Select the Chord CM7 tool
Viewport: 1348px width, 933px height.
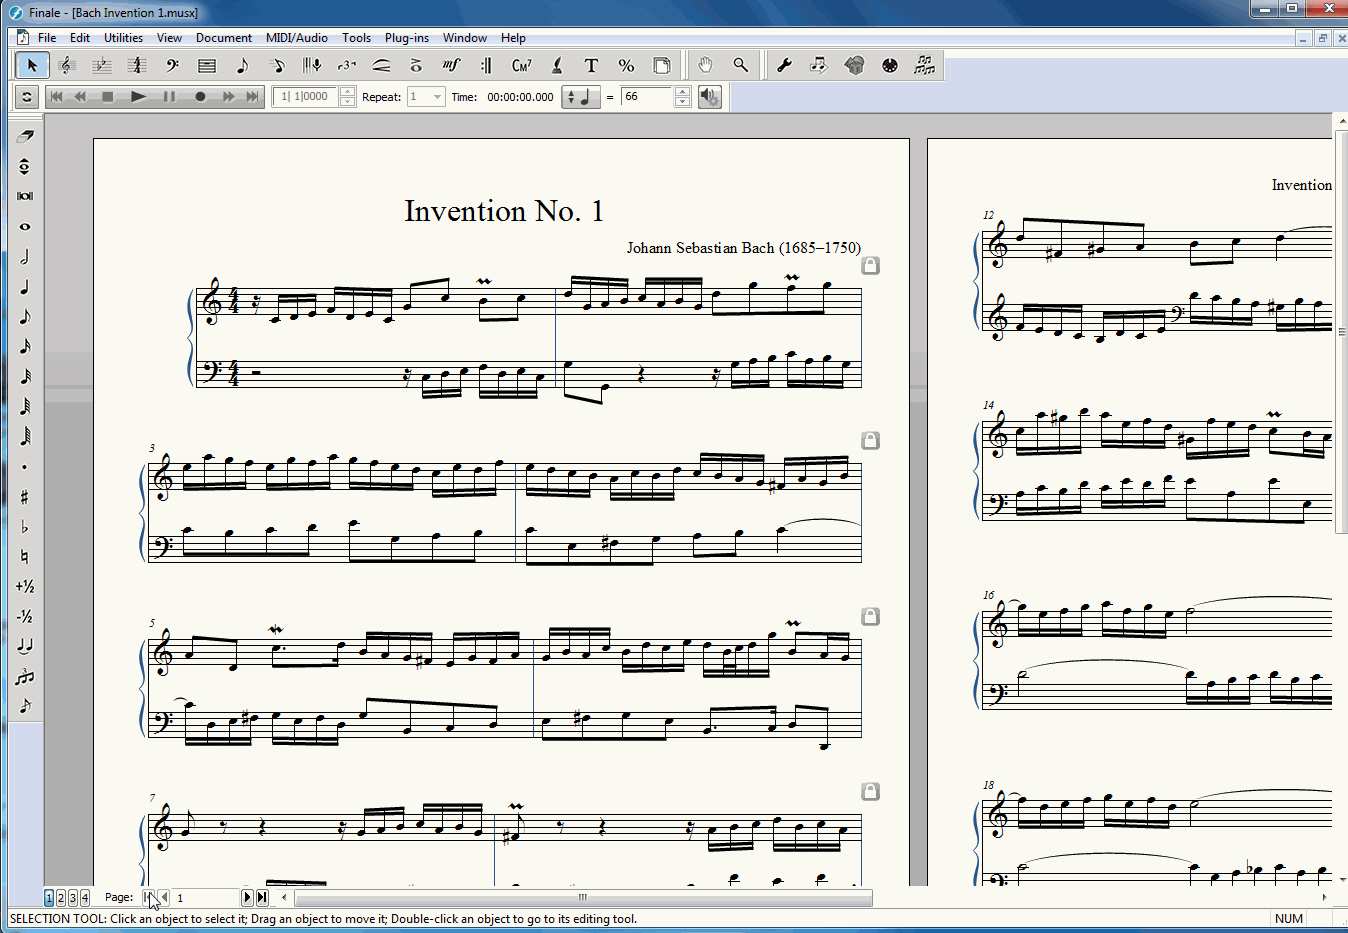tap(521, 66)
